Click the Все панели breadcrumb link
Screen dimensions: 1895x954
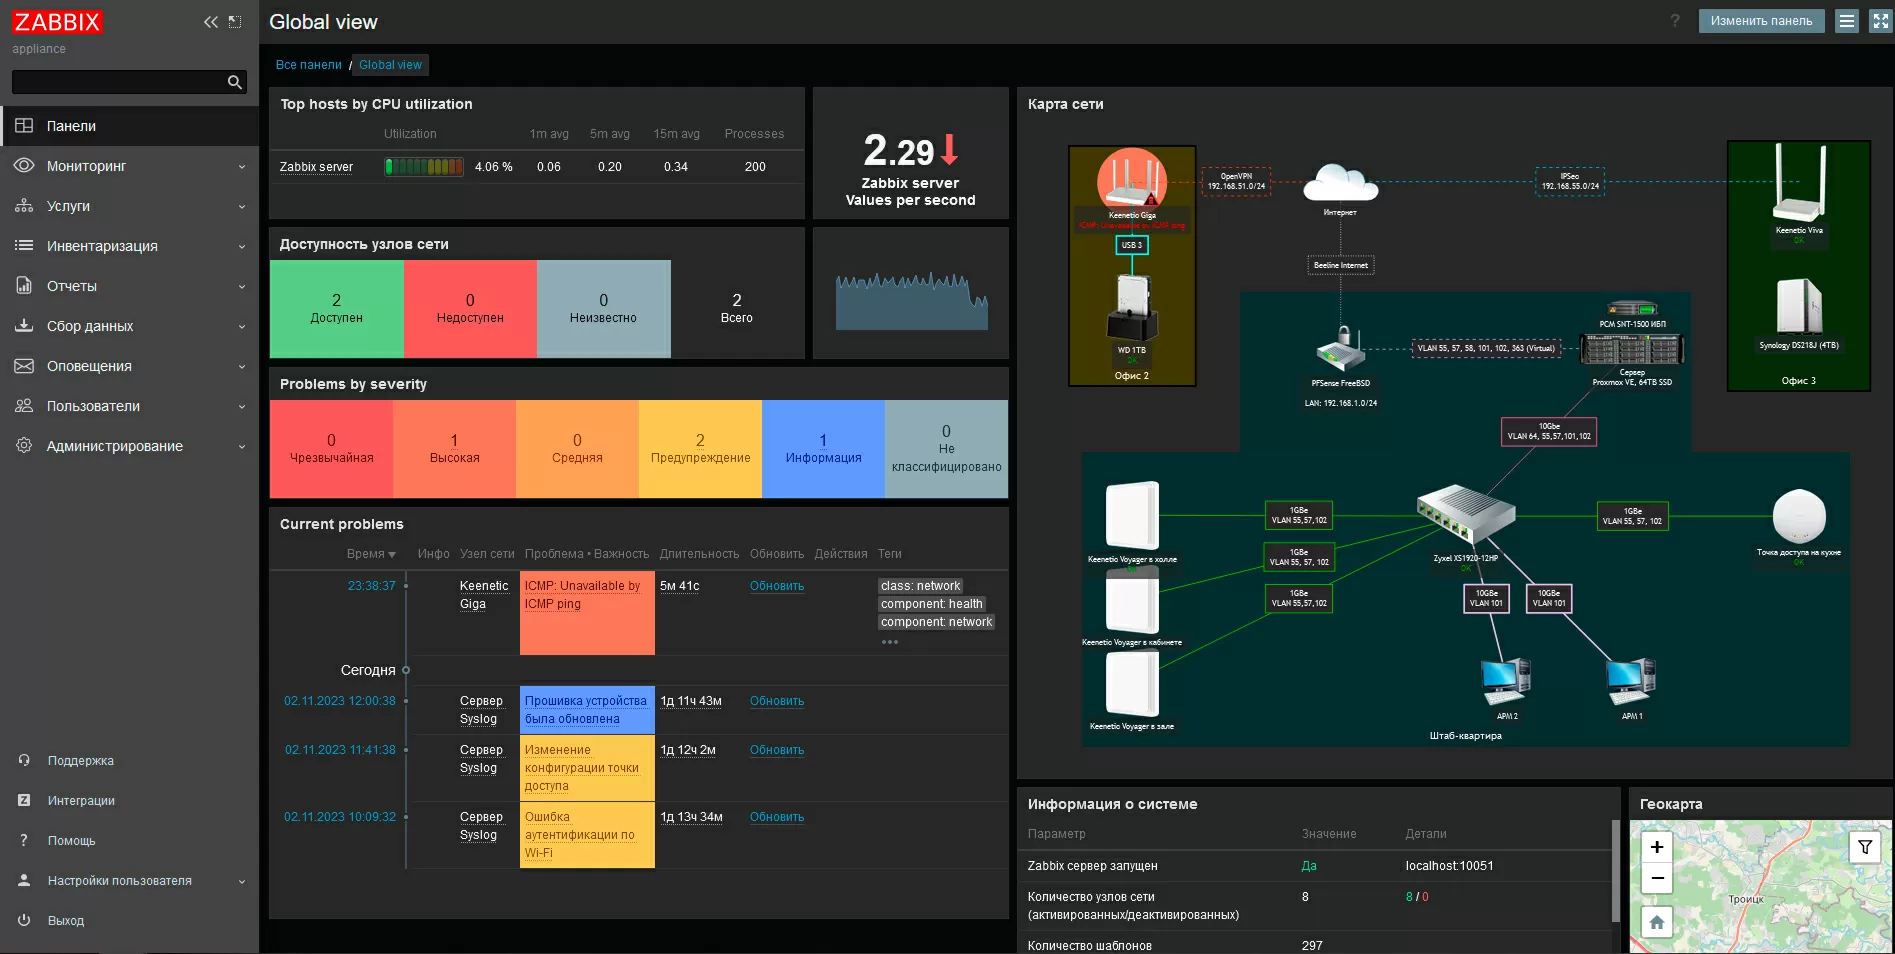[309, 65]
